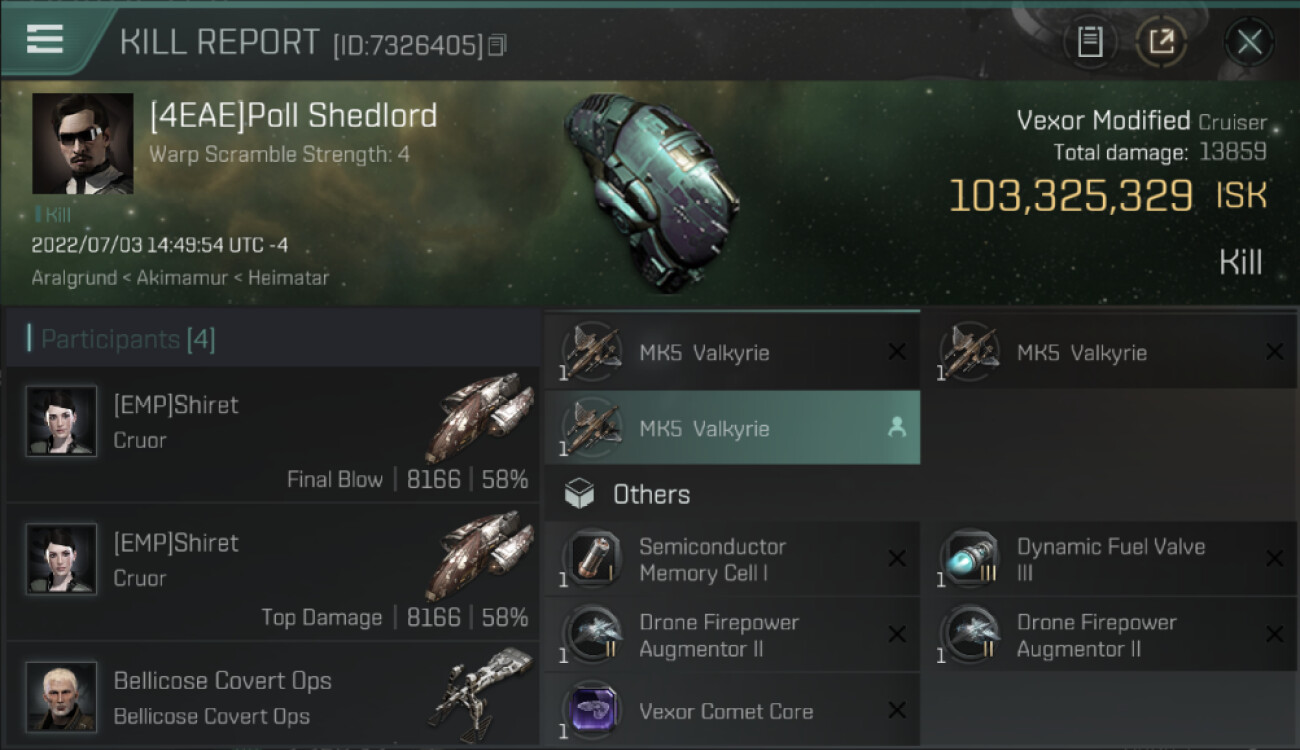Screen dimensions: 1300x750
Task: Click the [4EAE]Poll Shedlord name
Action: click(293, 116)
